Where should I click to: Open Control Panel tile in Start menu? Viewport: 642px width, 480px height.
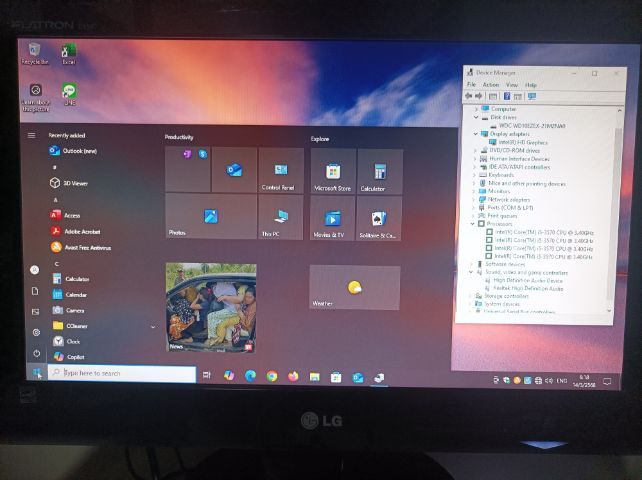pyautogui.click(x=280, y=171)
